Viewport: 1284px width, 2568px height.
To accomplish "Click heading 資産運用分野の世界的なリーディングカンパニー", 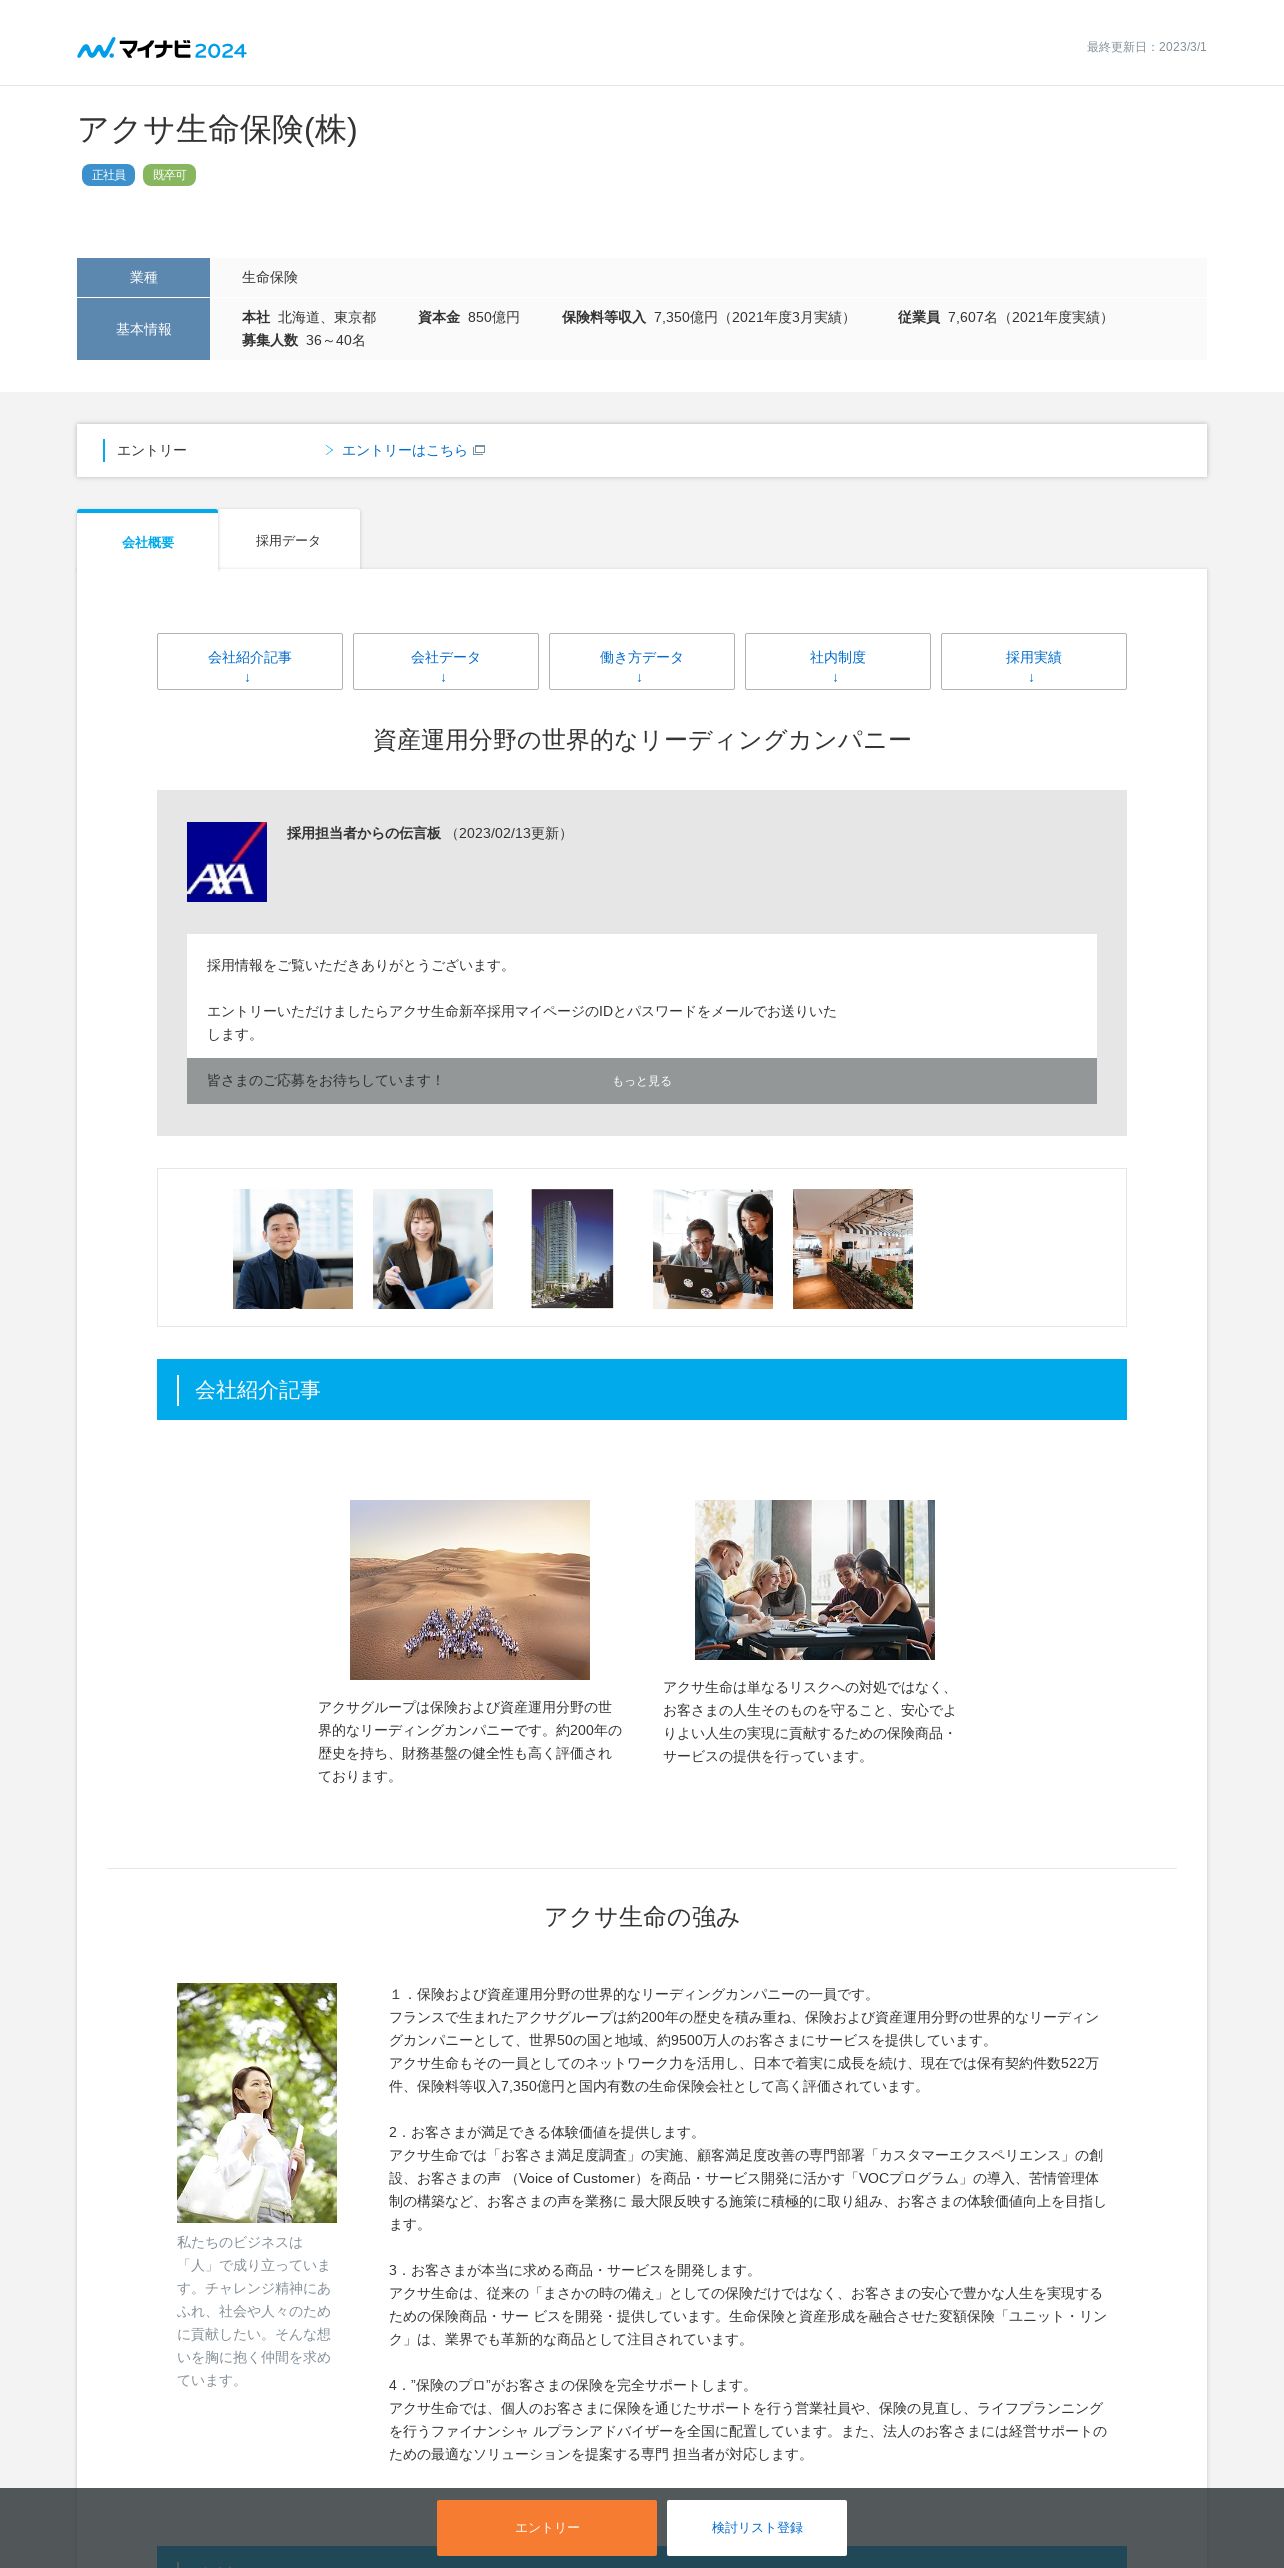I will 642,740.
